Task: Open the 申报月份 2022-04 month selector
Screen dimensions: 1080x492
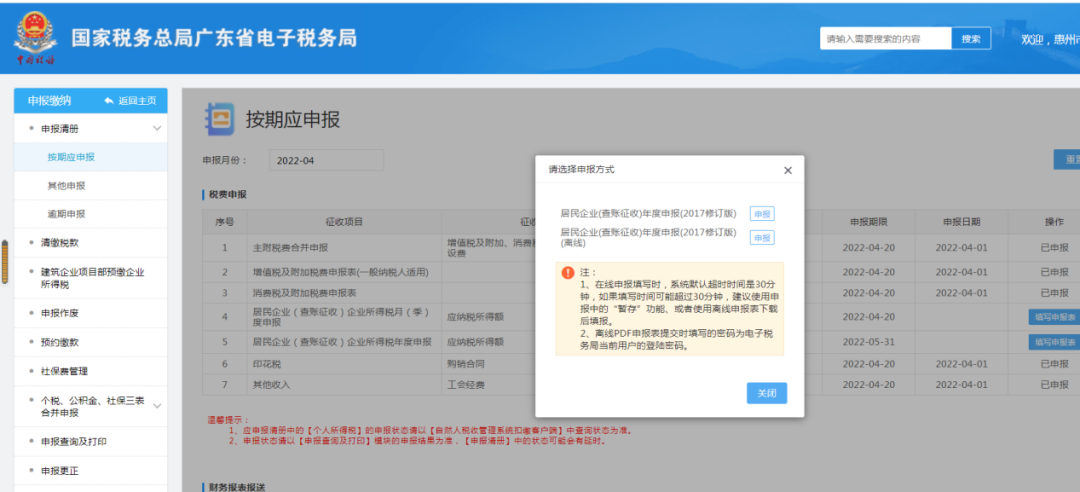Action: 326,161
